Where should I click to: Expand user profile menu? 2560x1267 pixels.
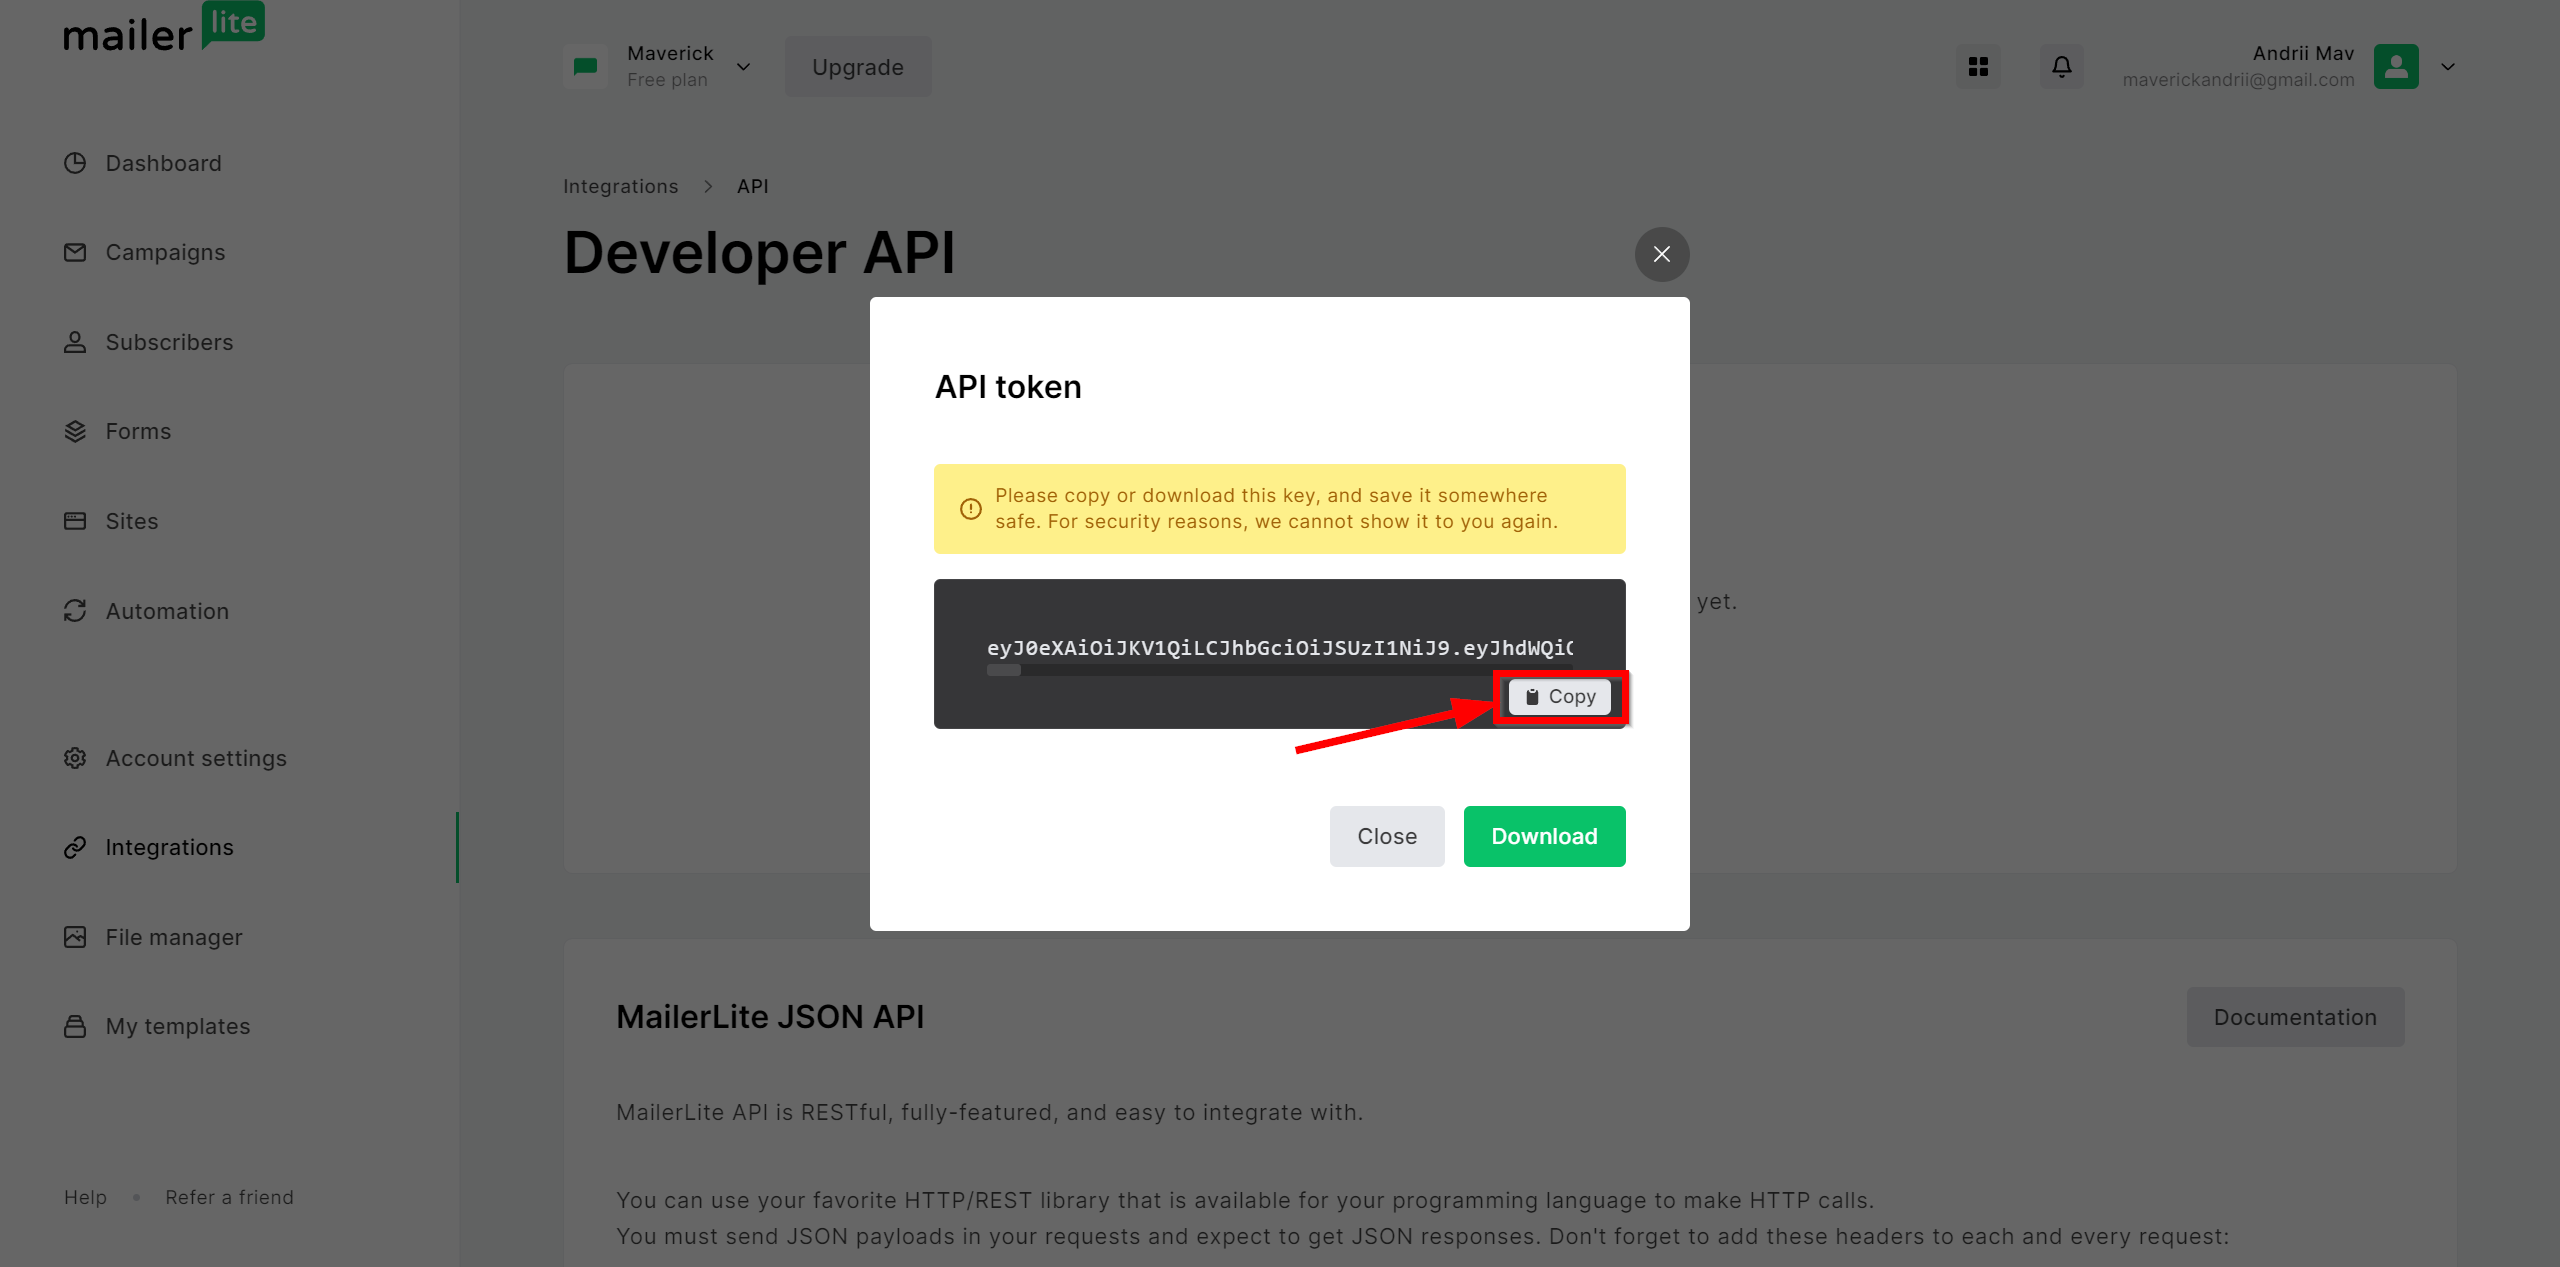[x=2449, y=67]
